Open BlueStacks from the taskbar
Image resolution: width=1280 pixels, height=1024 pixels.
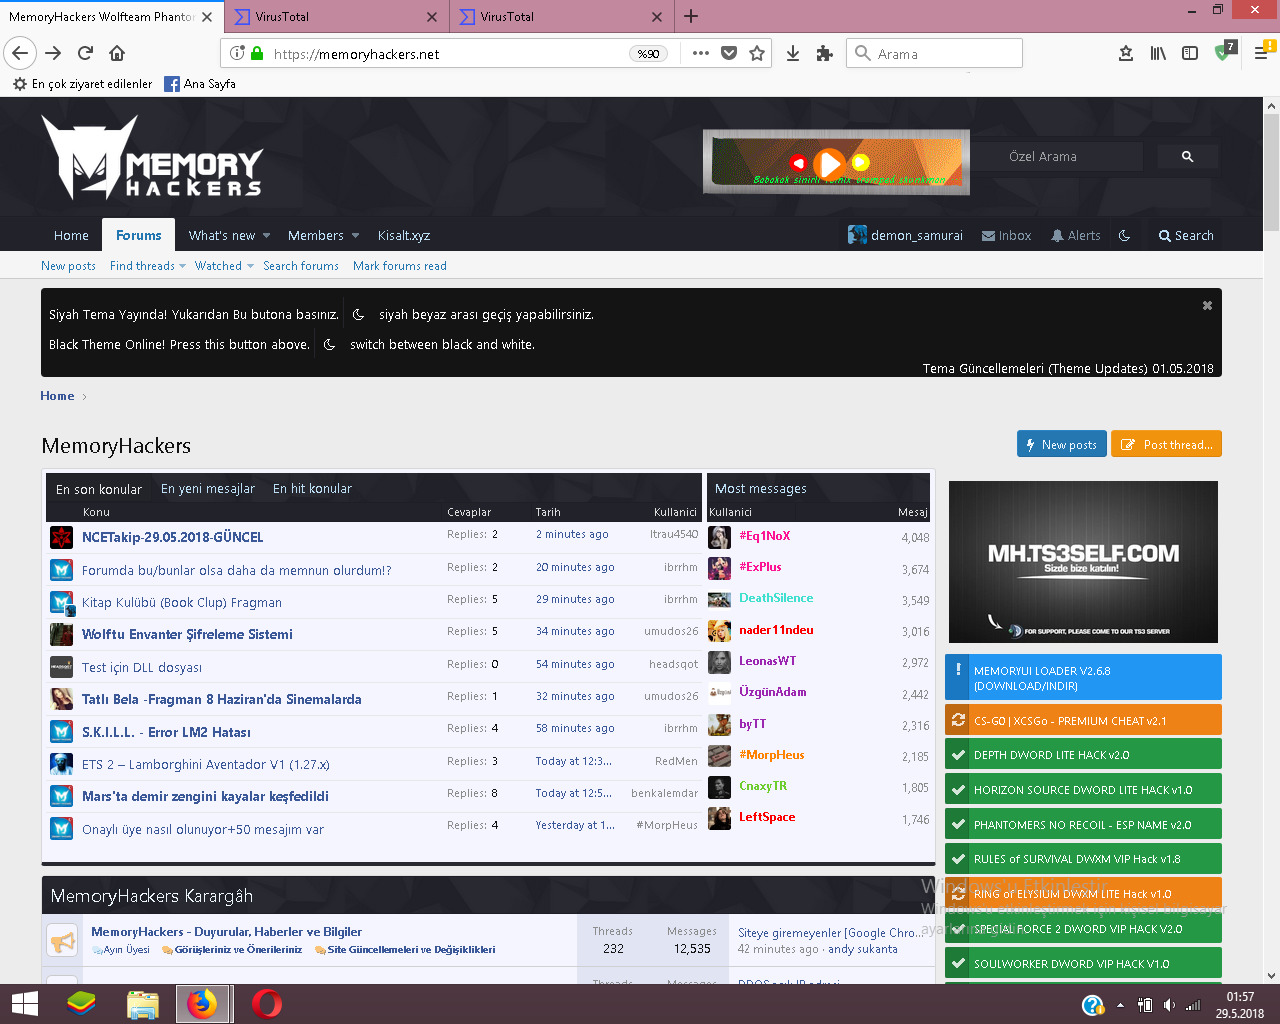81,1004
